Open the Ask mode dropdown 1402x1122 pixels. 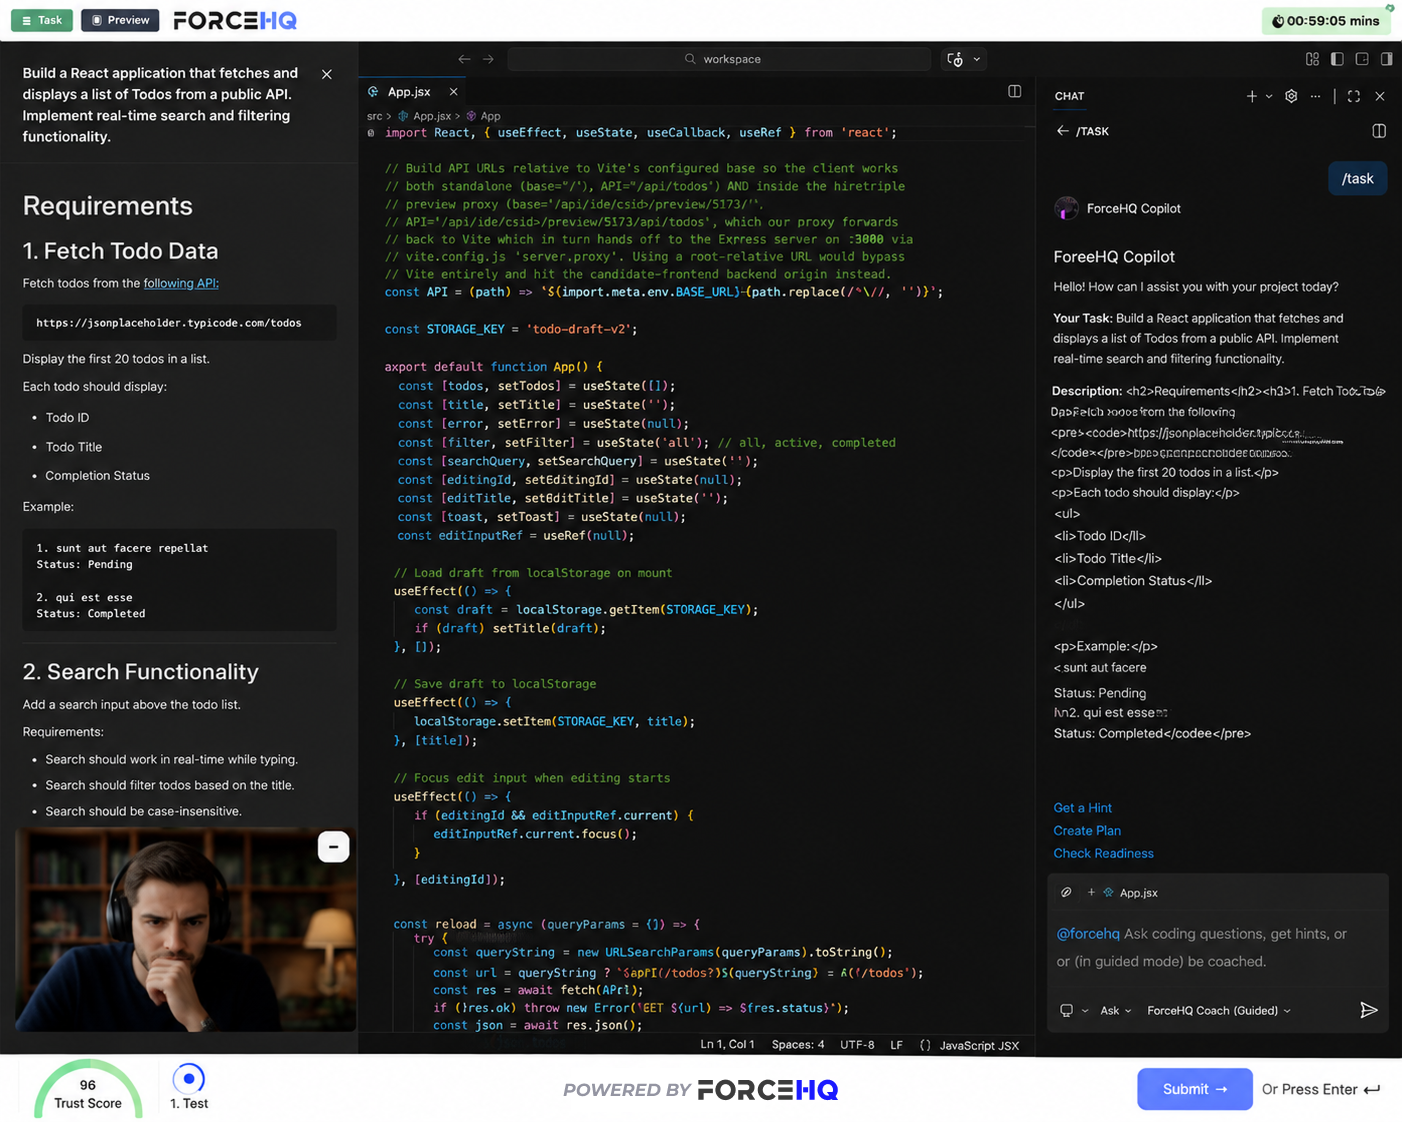click(x=1116, y=1011)
